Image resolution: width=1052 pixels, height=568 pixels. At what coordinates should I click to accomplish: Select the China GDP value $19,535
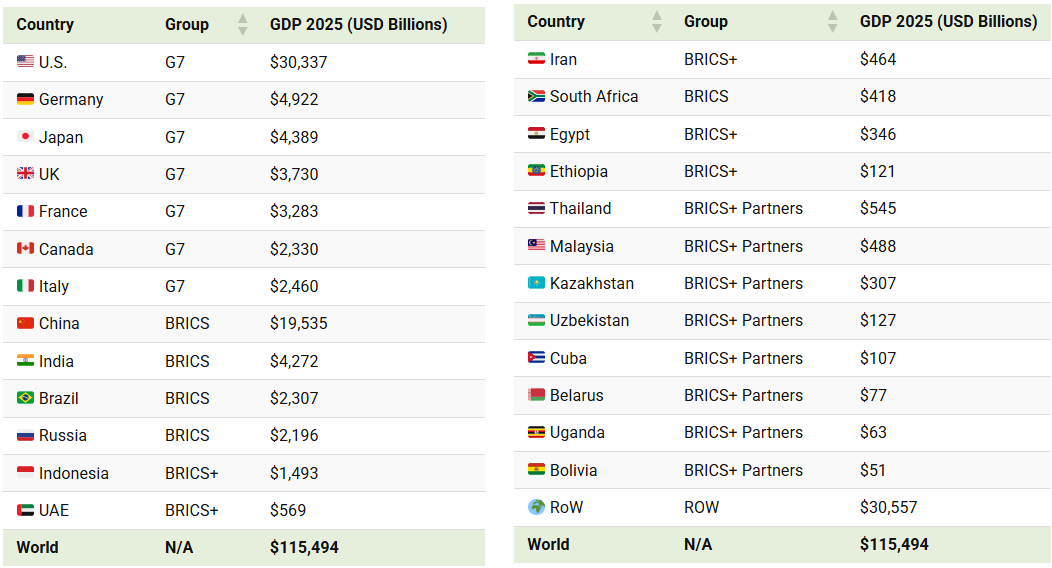pos(299,323)
